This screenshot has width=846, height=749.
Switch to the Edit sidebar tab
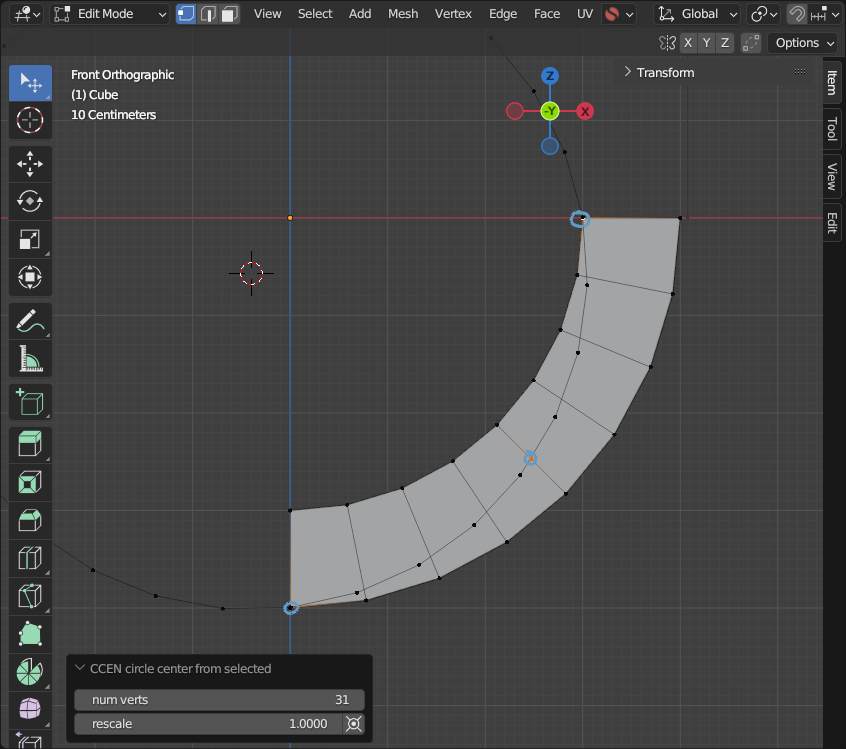(832, 222)
